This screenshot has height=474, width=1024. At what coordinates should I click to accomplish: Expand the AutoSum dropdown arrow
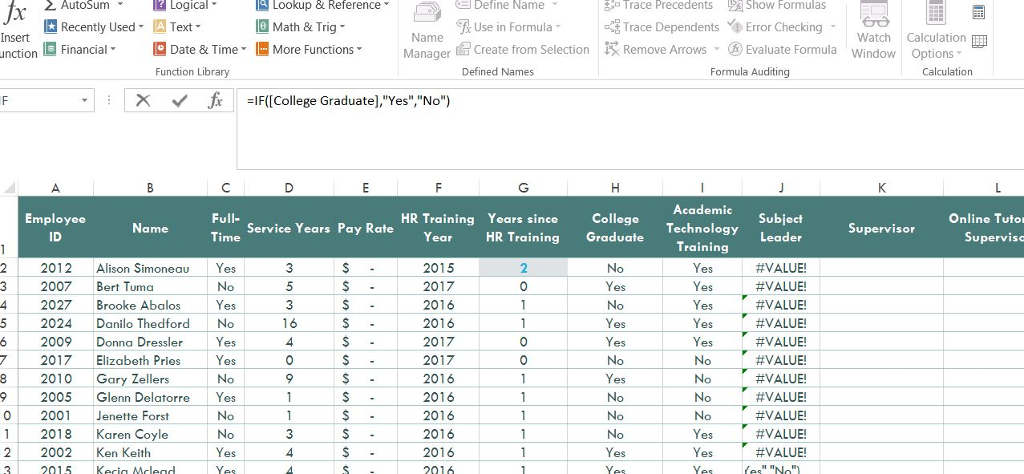(x=120, y=5)
